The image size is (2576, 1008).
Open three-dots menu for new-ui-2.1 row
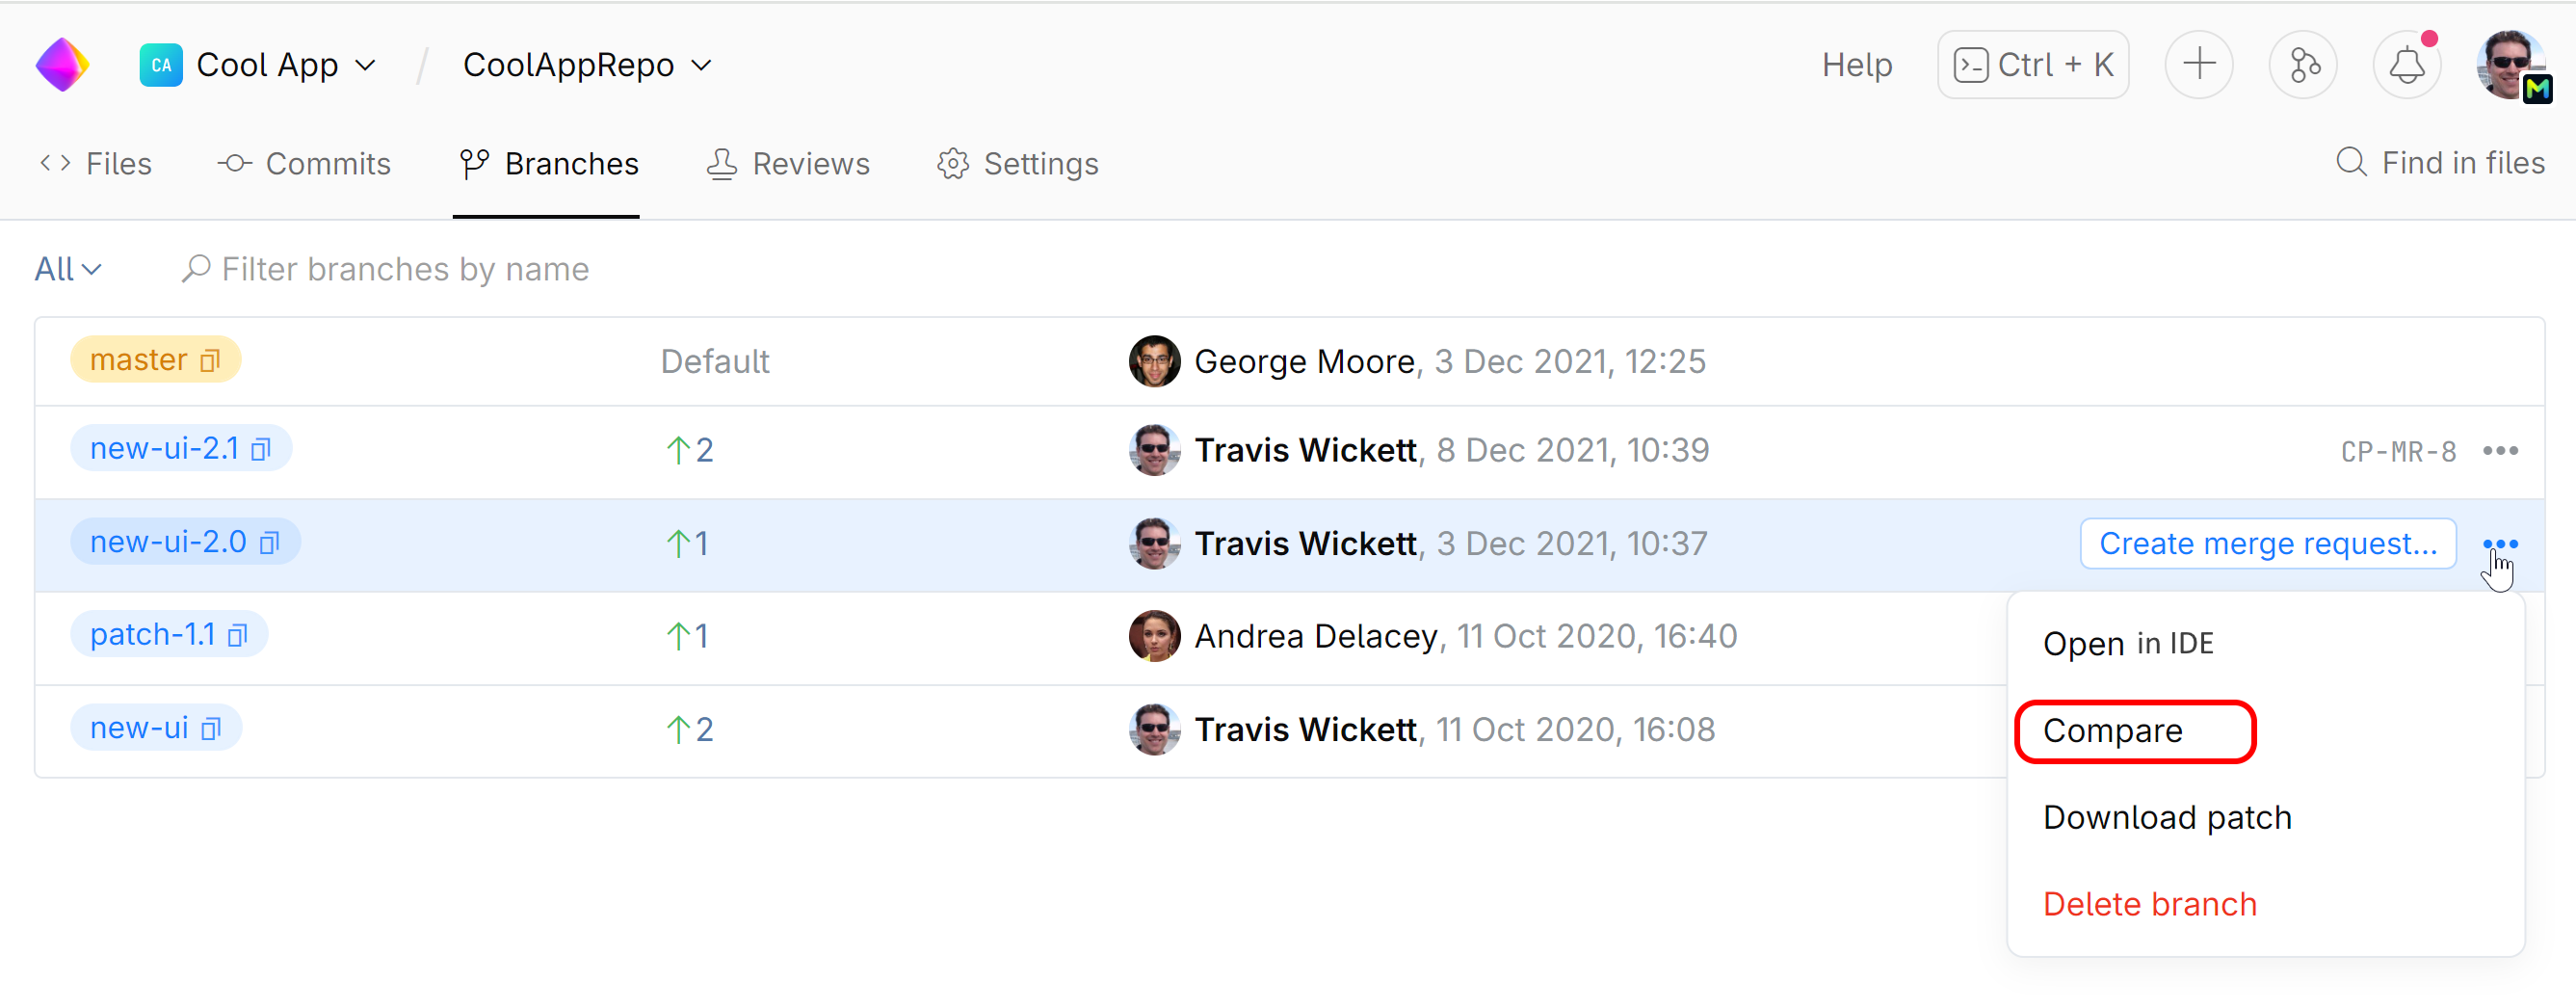2500,451
